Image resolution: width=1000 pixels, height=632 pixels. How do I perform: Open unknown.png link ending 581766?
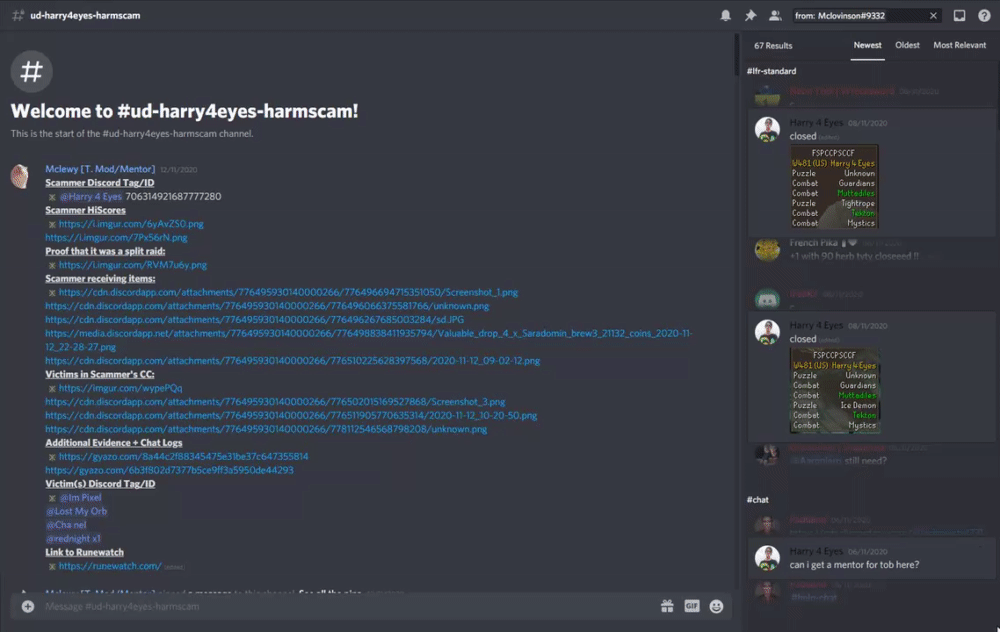(267, 306)
